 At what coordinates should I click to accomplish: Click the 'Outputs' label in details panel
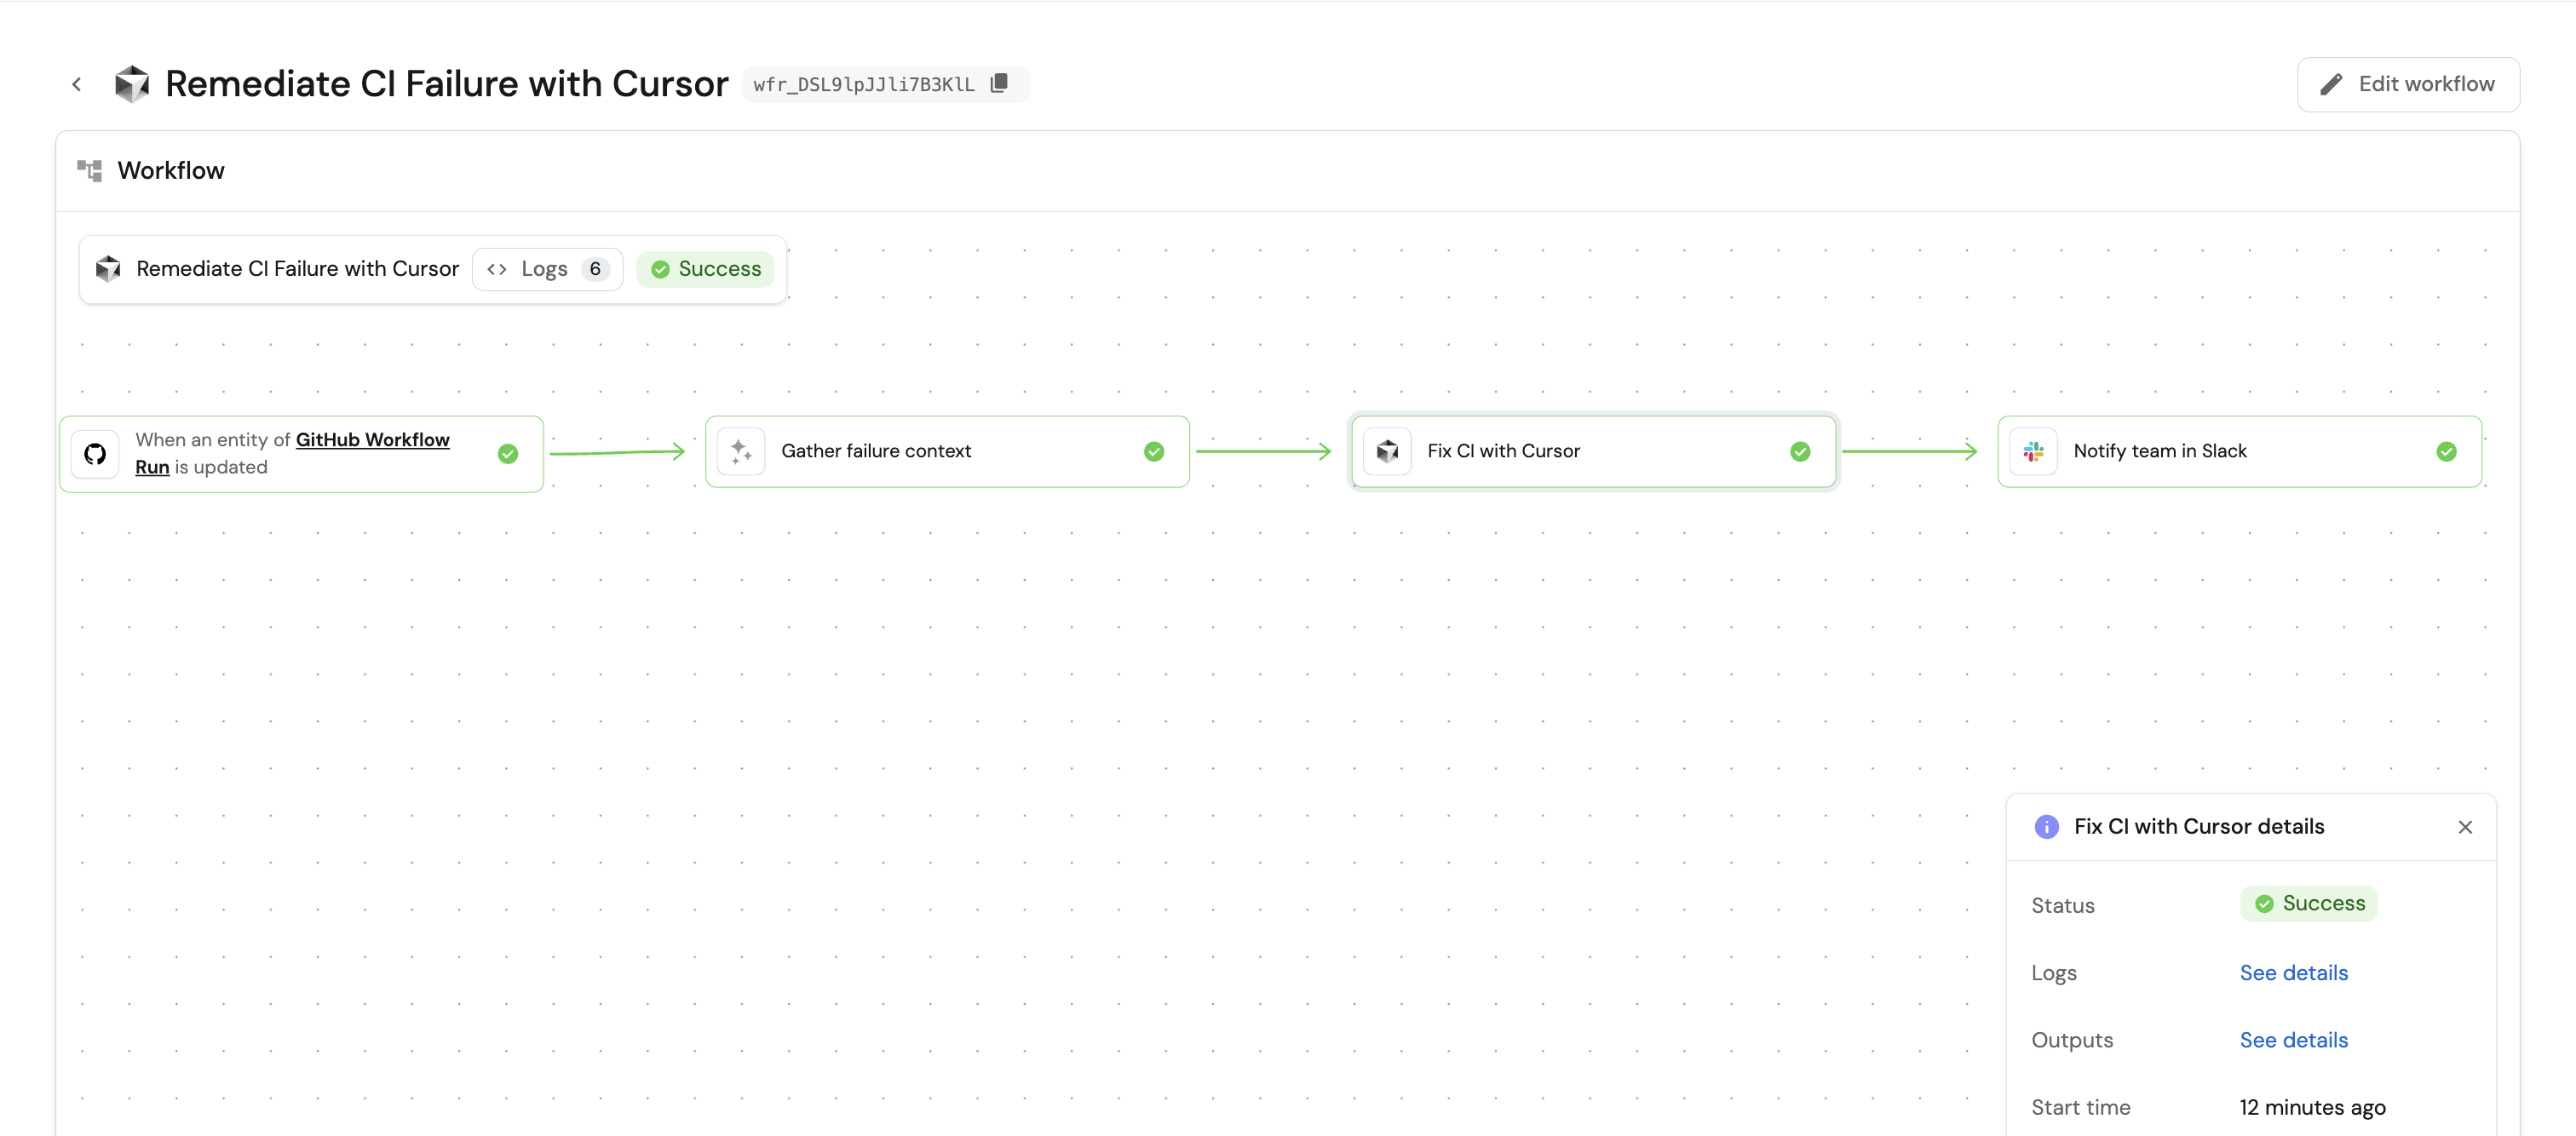(x=2072, y=1040)
